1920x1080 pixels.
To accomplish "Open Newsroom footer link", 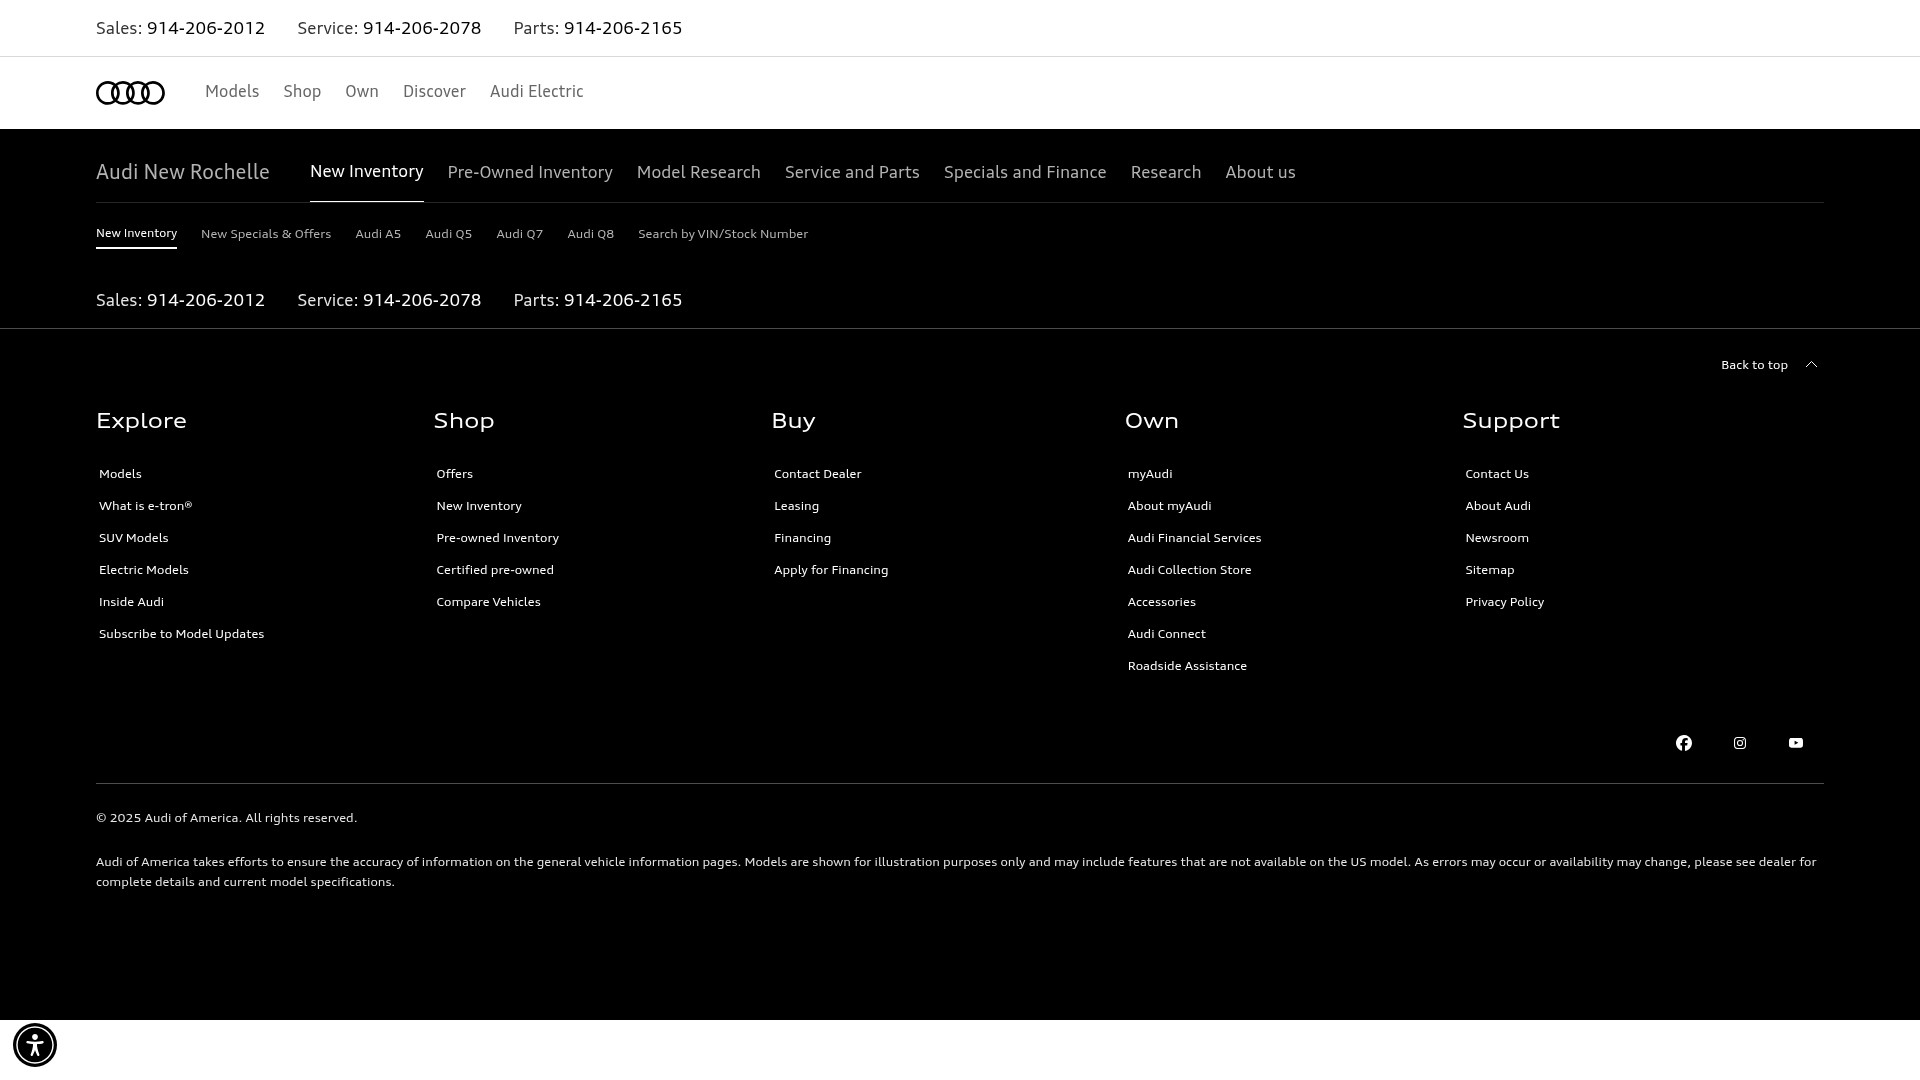I will coord(1496,538).
